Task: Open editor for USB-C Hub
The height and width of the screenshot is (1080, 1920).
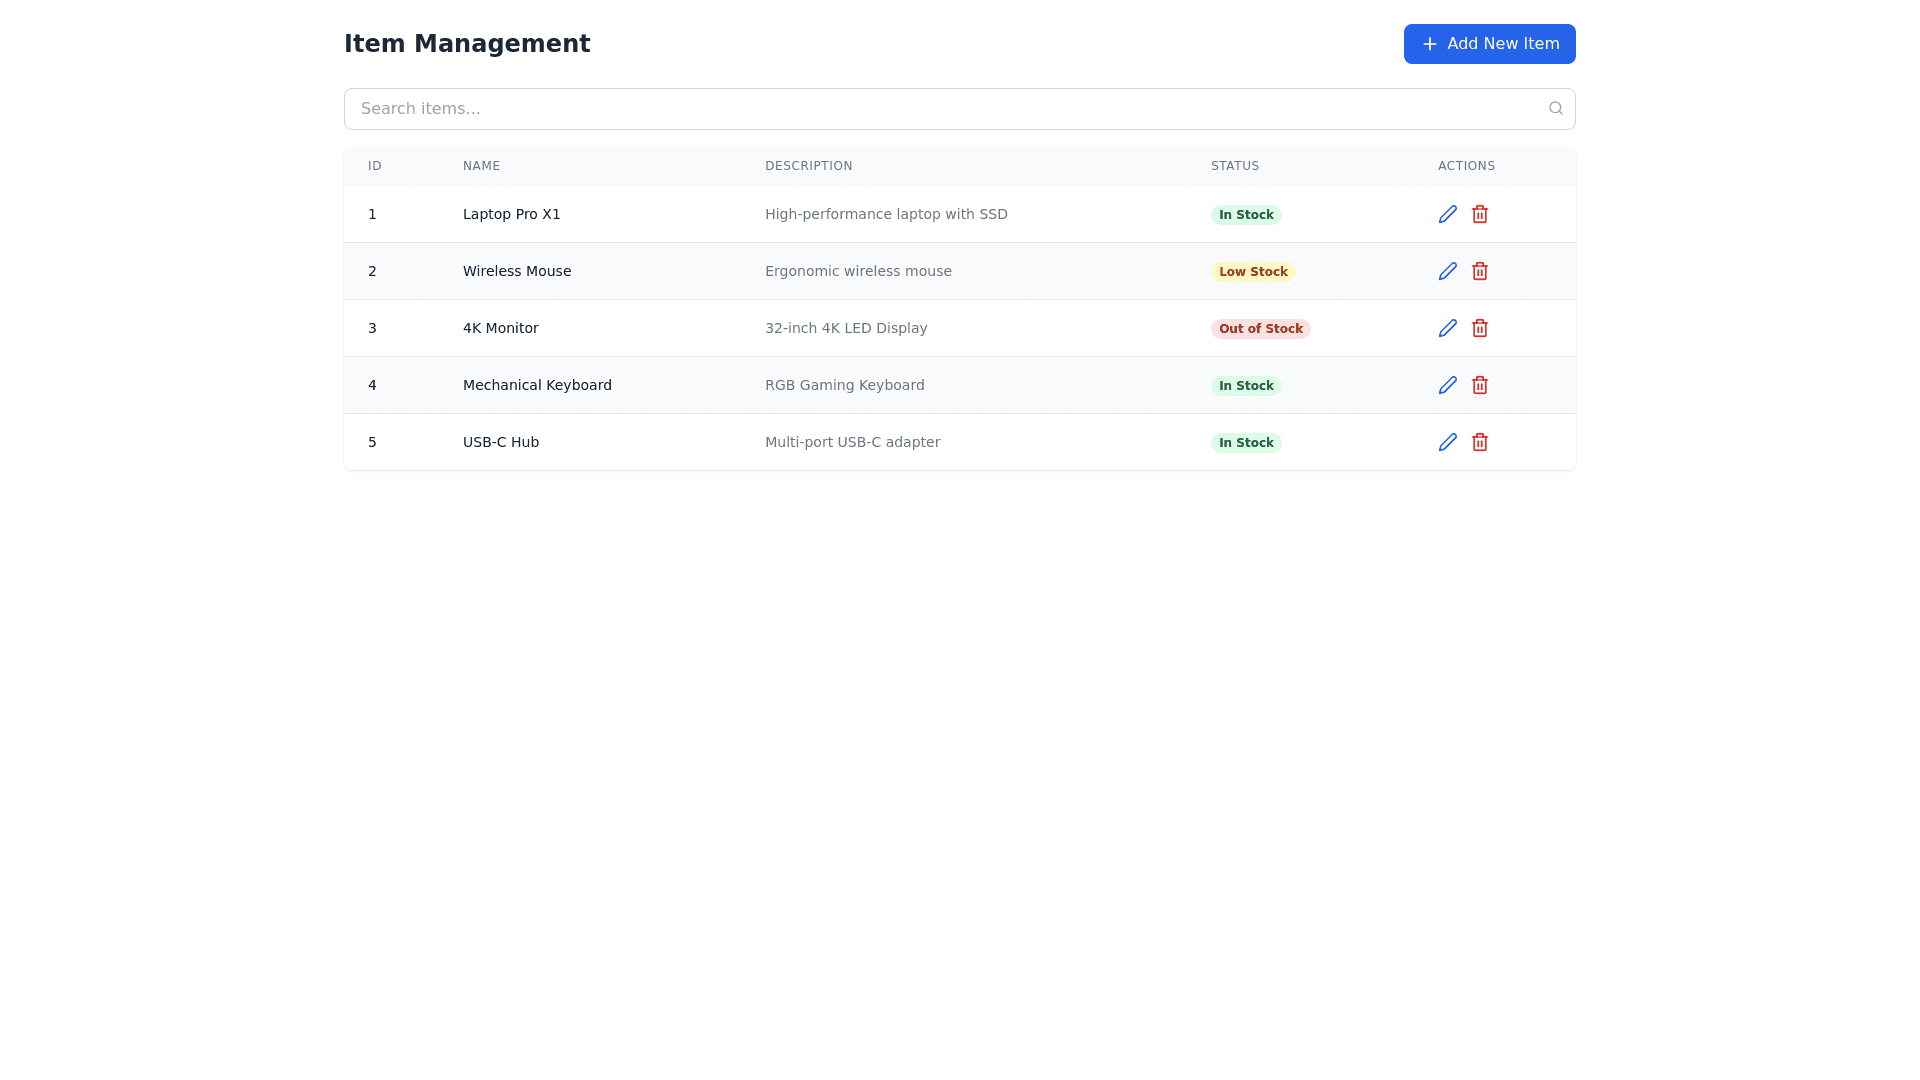Action: click(x=1447, y=442)
